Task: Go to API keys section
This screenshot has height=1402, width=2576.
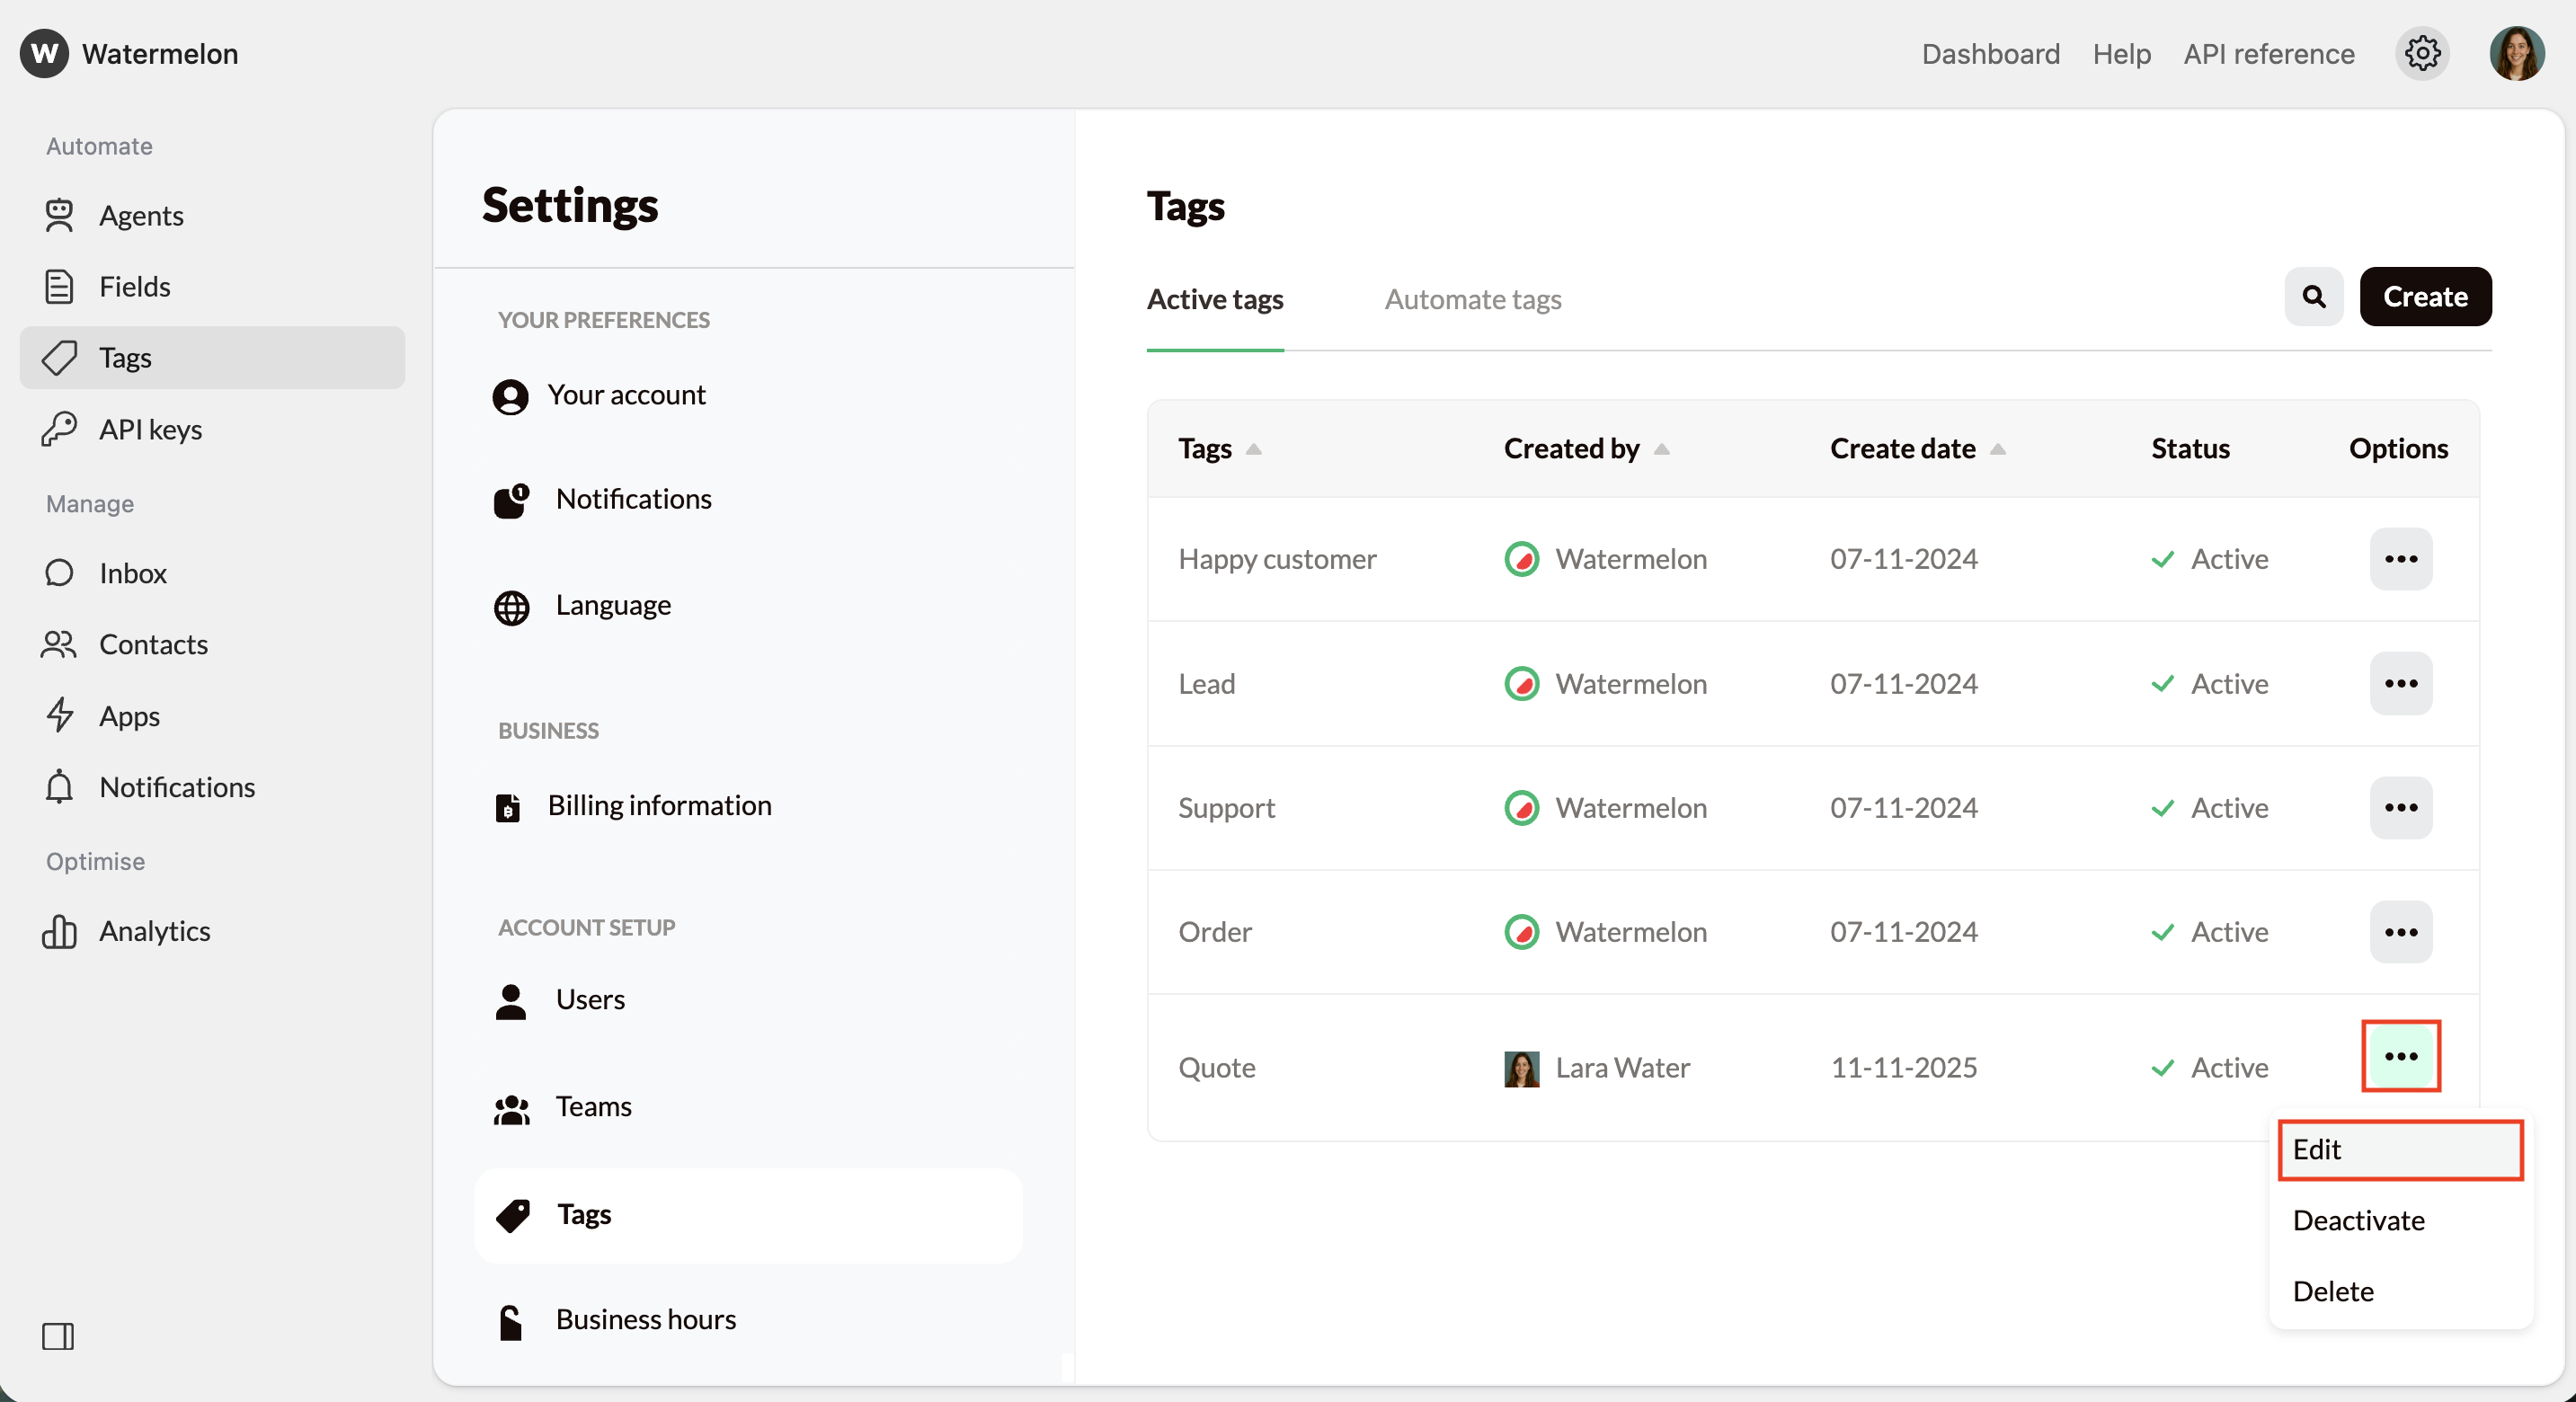Action: click(x=150, y=429)
